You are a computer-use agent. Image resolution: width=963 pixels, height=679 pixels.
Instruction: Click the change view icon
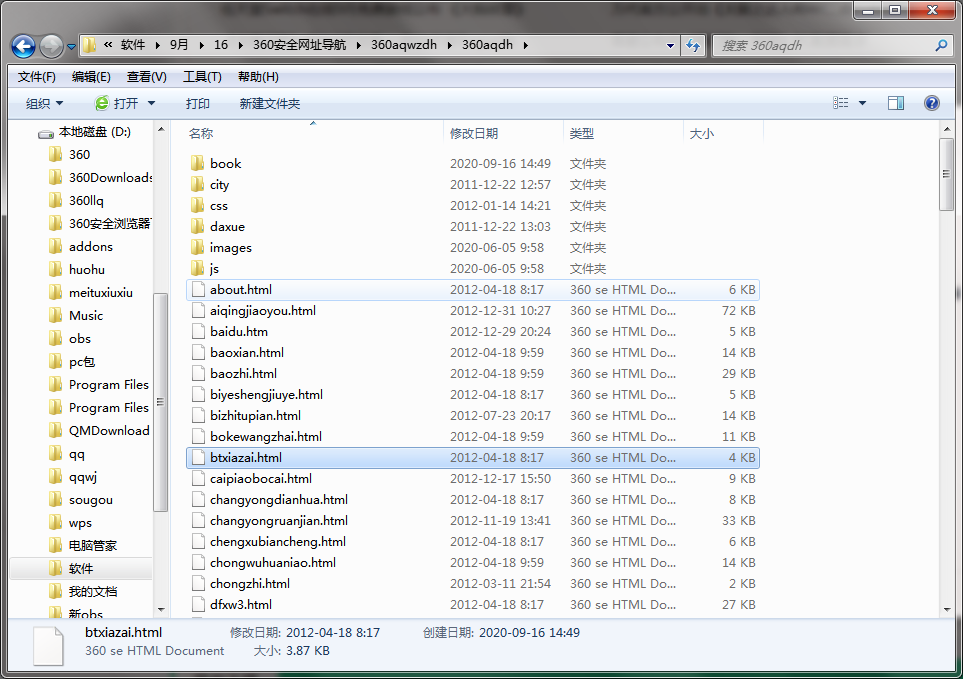(x=841, y=103)
